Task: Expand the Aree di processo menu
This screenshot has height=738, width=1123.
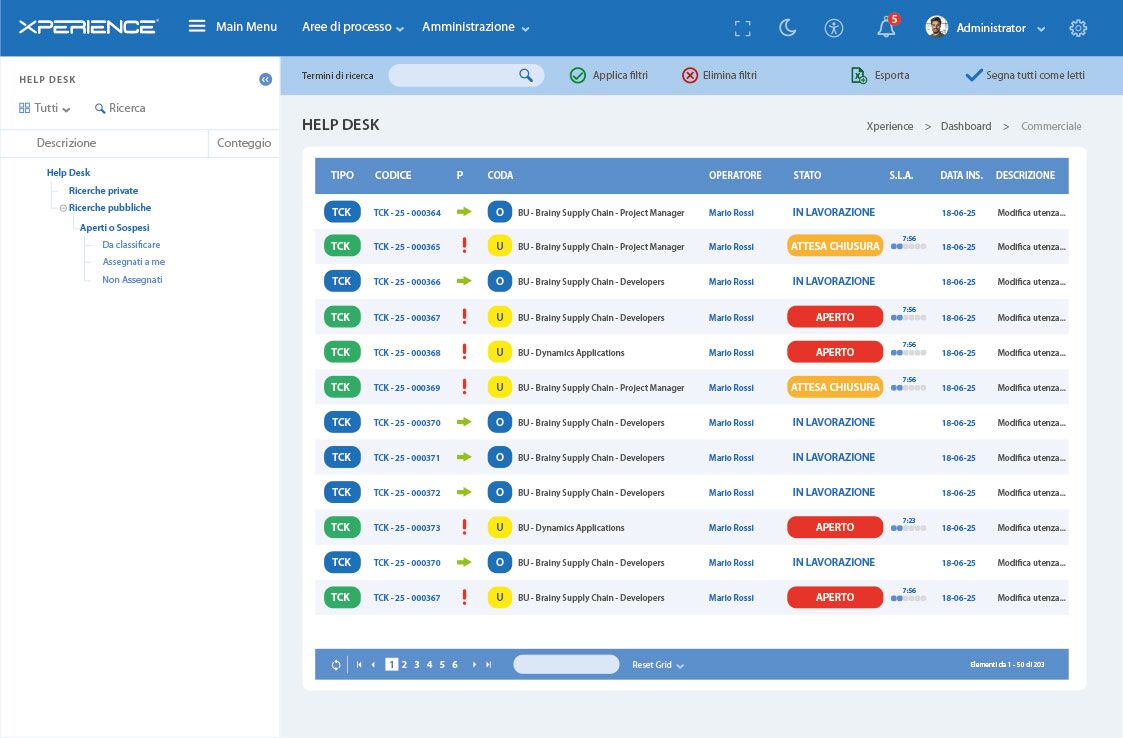Action: click(353, 27)
